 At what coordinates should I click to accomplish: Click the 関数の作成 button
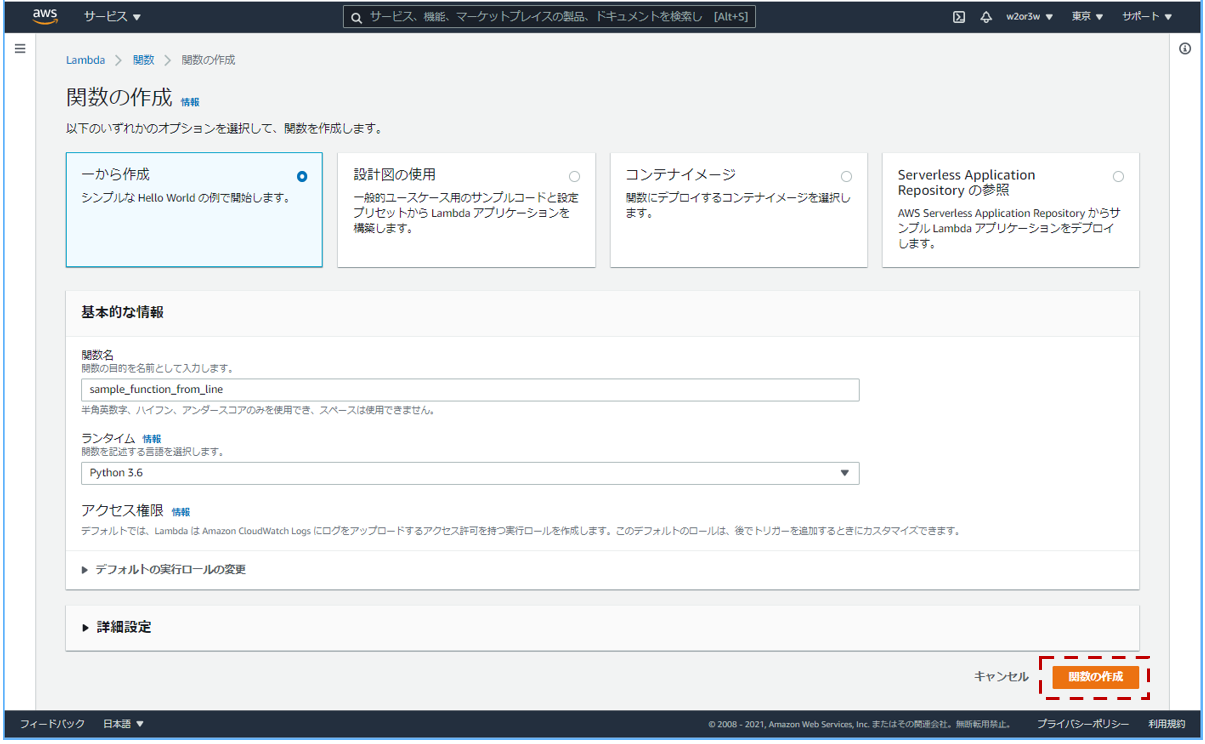pos(1096,676)
